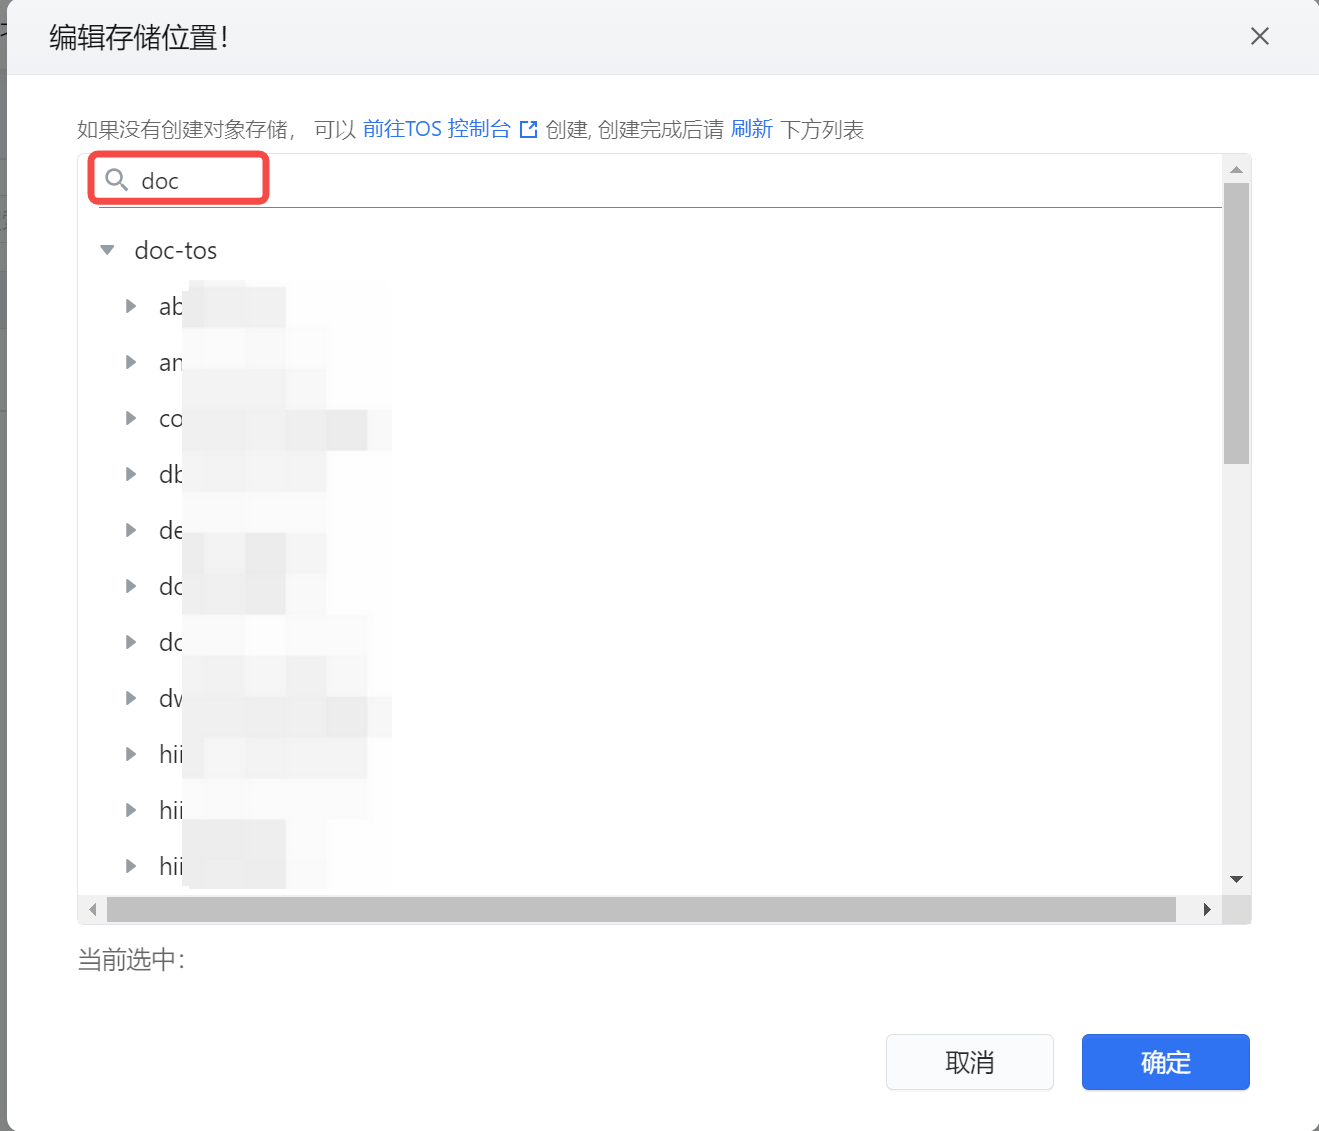The width and height of the screenshot is (1319, 1131).
Task: Click the vertical scrollbar down arrow
Action: coord(1237,879)
